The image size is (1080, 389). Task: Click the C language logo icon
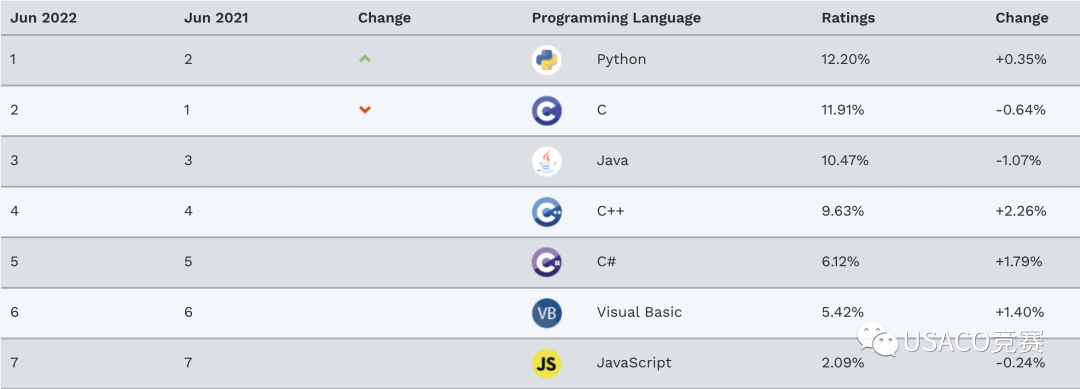point(546,110)
